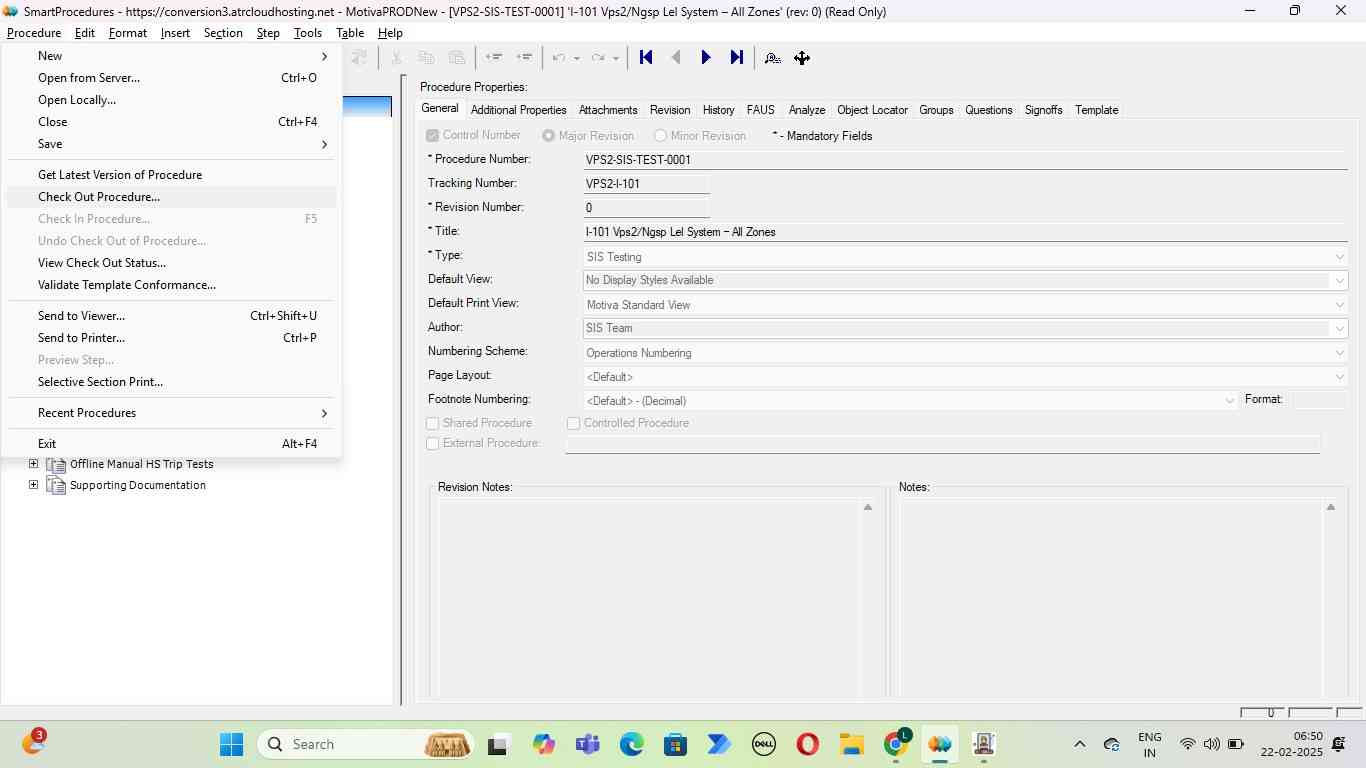This screenshot has height=768, width=1366.
Task: Open the Tools menu in menu bar
Action: tap(308, 33)
